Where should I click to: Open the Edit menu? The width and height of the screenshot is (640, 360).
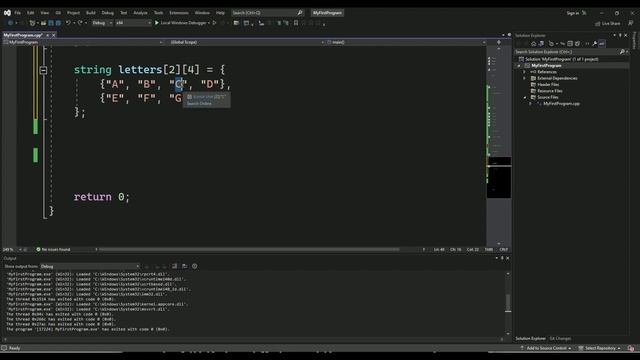(x=31, y=13)
